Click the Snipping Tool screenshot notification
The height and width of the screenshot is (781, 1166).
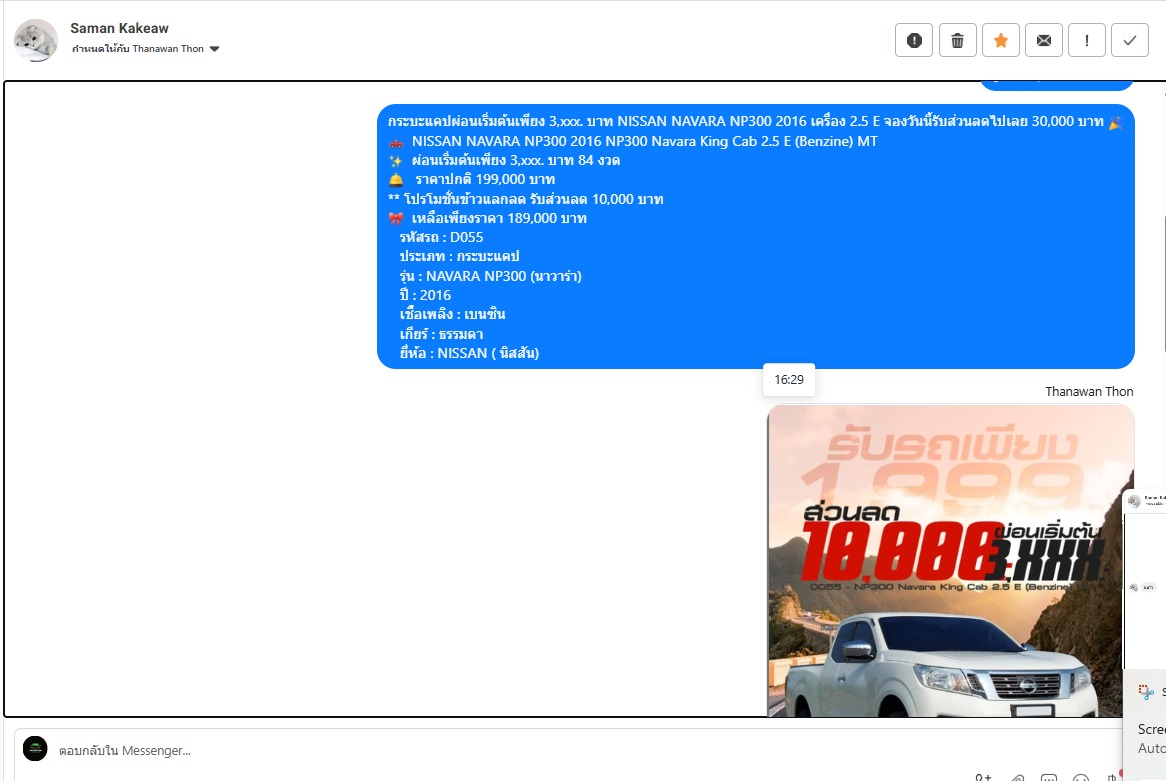[x=1145, y=725]
